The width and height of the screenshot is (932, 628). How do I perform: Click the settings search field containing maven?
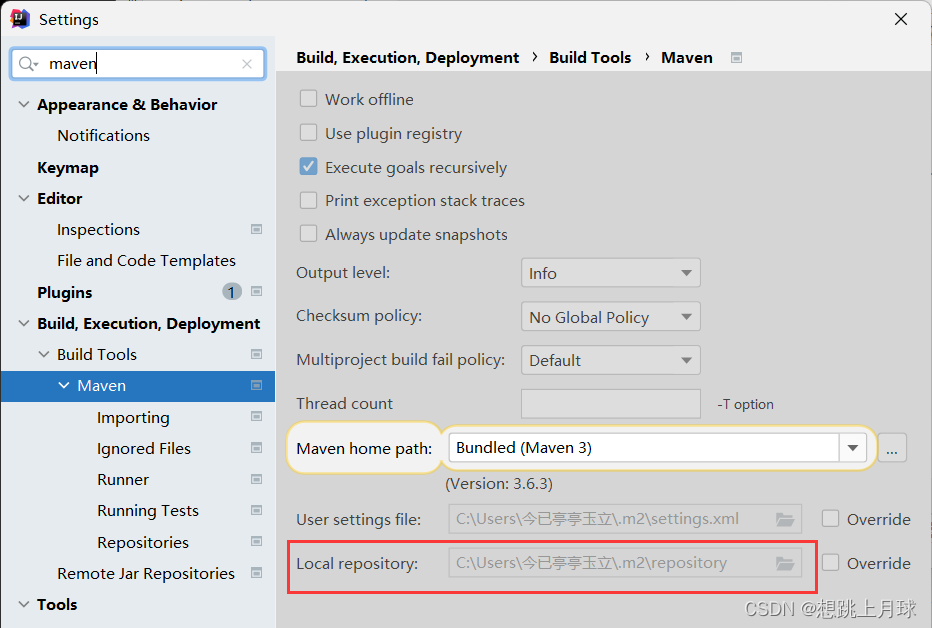(138, 64)
